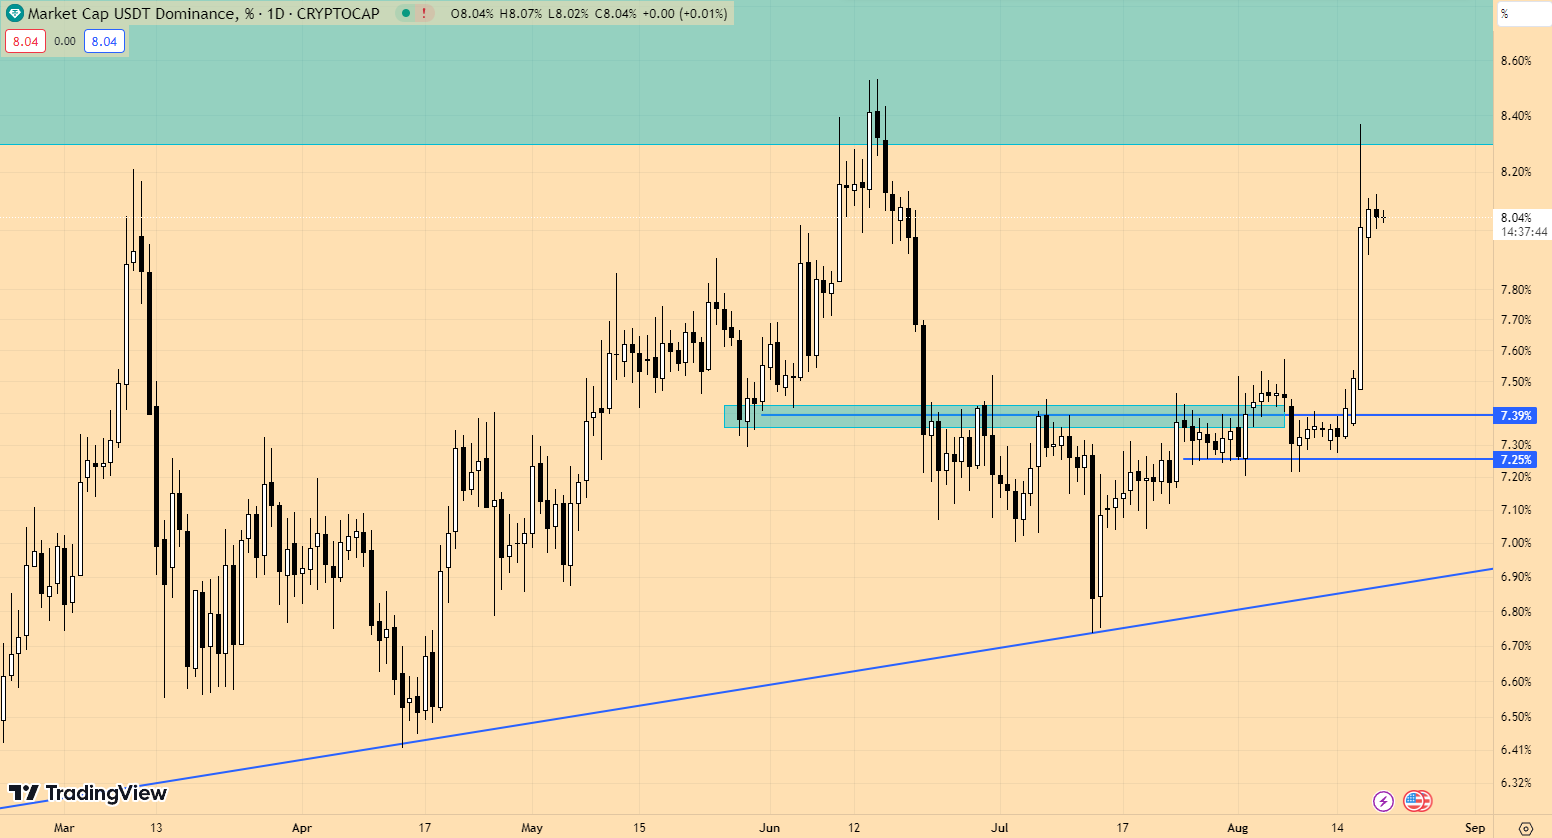Click the 8.20% price axis label
This screenshot has height=838, width=1552.
tap(1516, 172)
